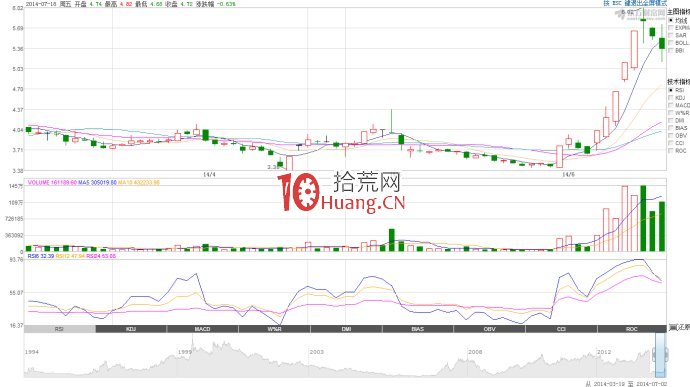Click the 14/6 date axis label
690x387 pixels.
pyautogui.click(x=569, y=174)
